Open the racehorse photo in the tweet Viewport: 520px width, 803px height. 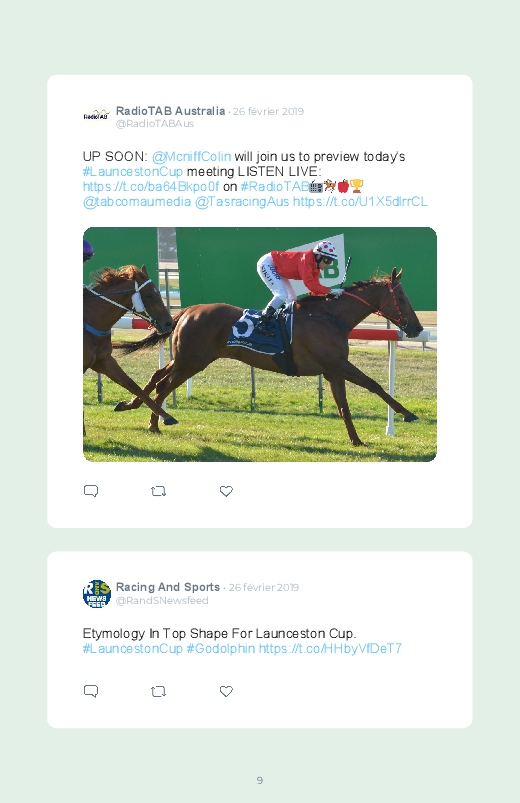pos(260,344)
